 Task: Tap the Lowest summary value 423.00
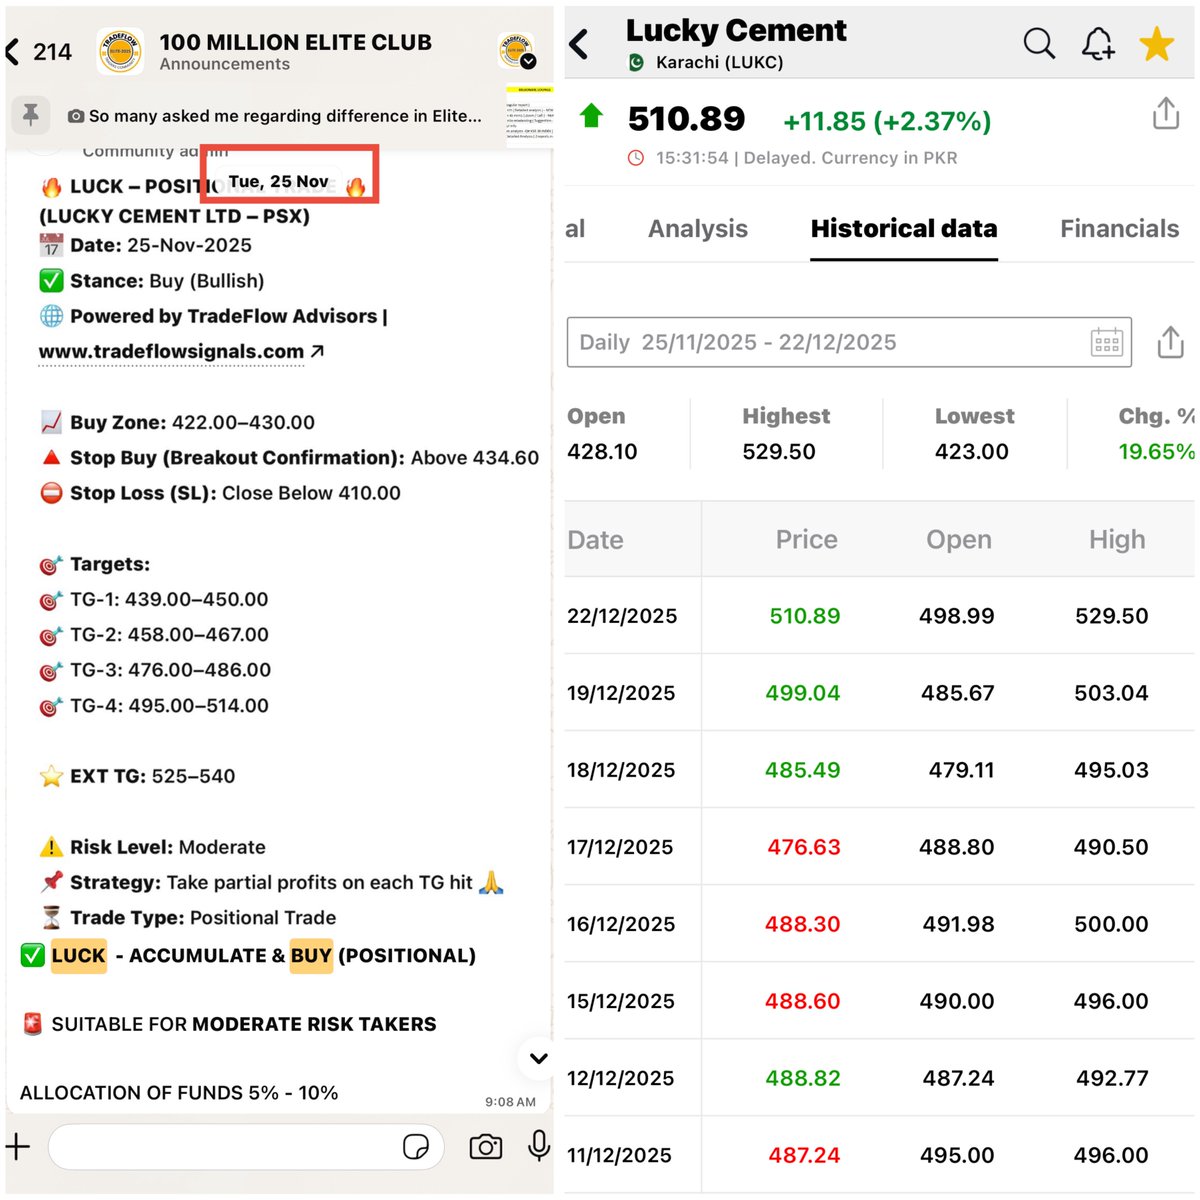click(972, 452)
